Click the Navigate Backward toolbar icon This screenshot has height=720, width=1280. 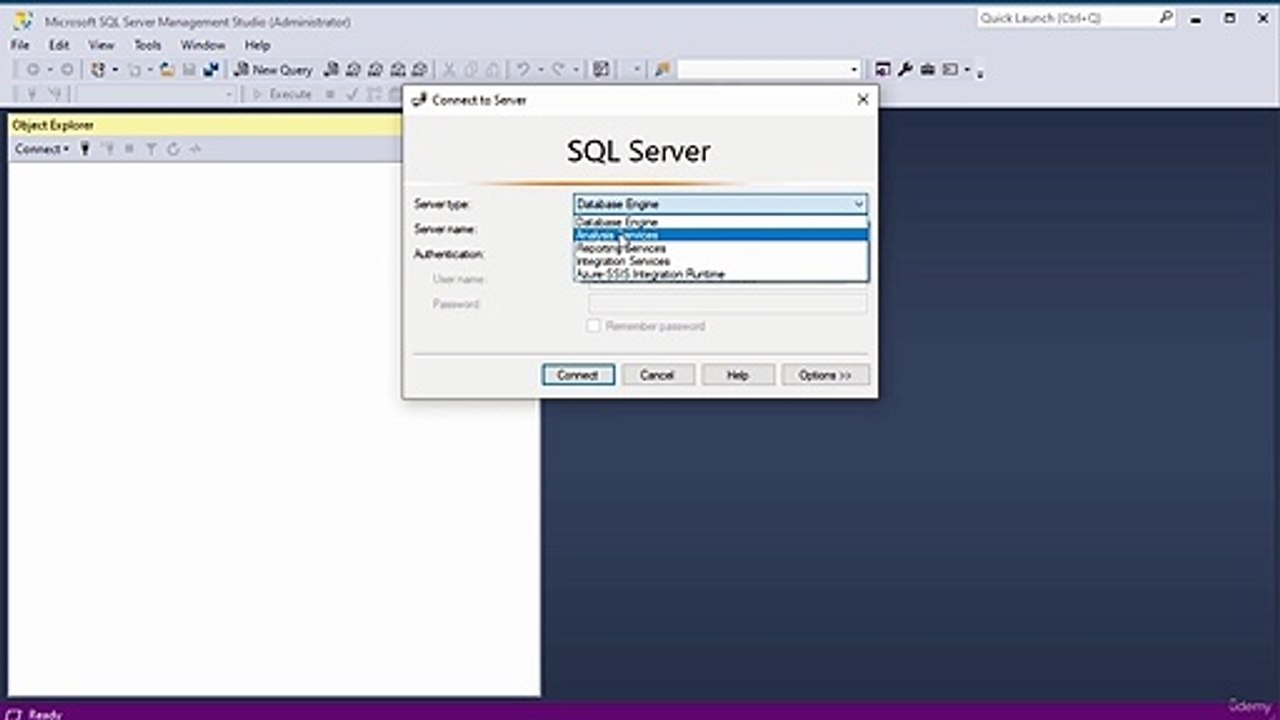pos(33,70)
